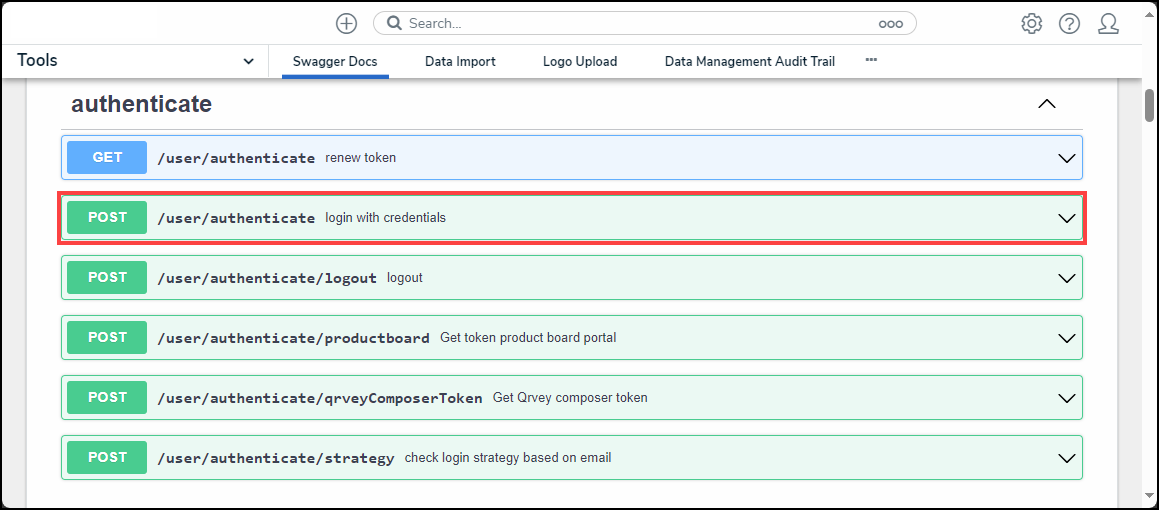Expand the logout endpoint chevron
Screen dimensions: 1159x510
coord(1067,278)
